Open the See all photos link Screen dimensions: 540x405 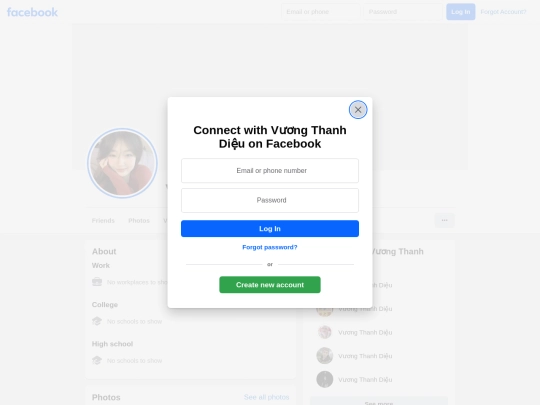(266, 397)
